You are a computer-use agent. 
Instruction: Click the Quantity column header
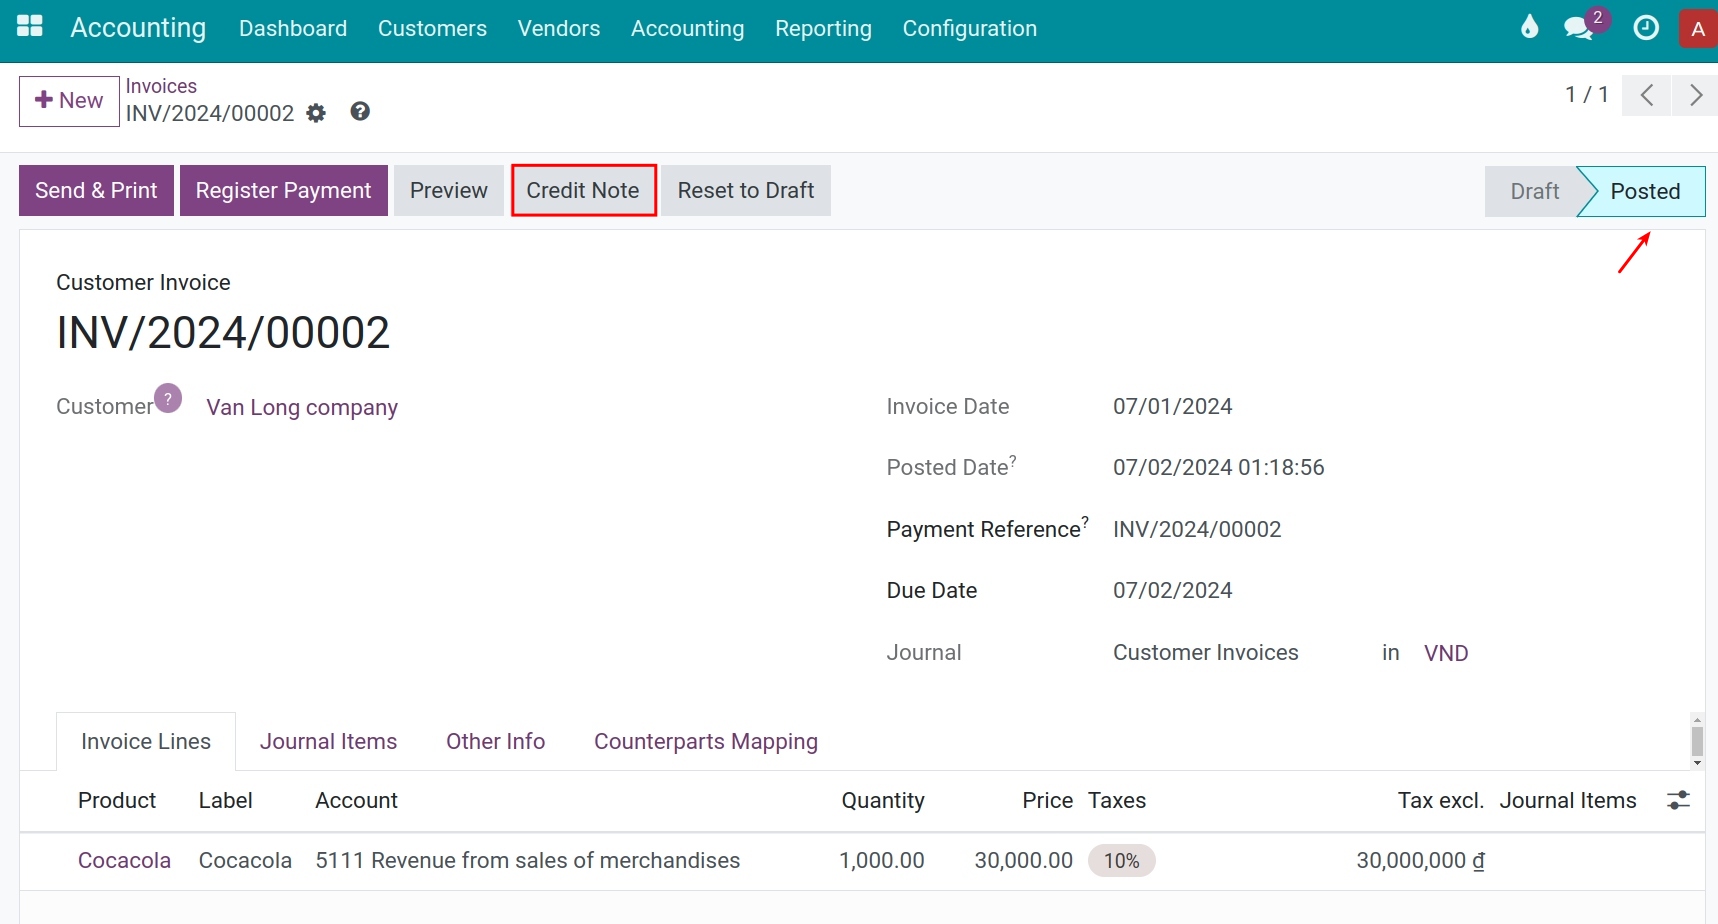point(883,800)
